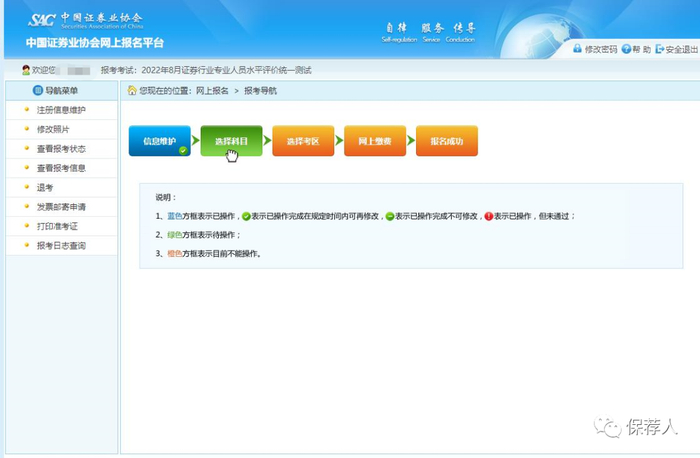
Task: Click the exam name 2022年8月证券行业专业人员水平评价统一测试
Action: coord(226,70)
